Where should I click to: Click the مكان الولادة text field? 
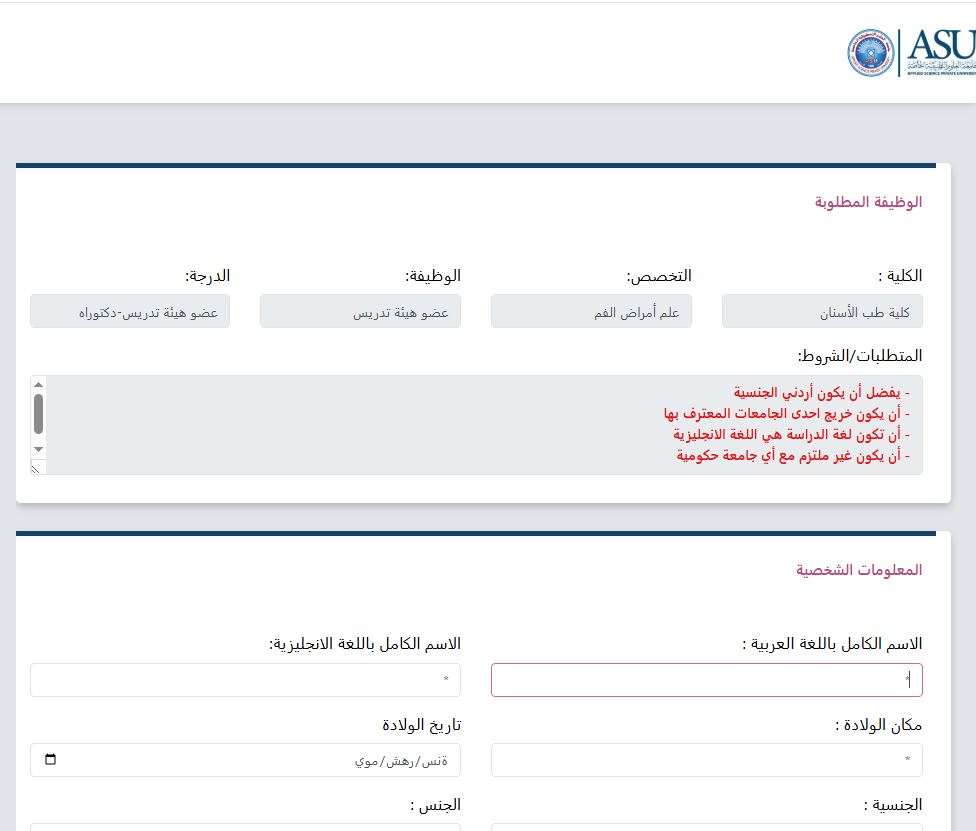(706, 760)
